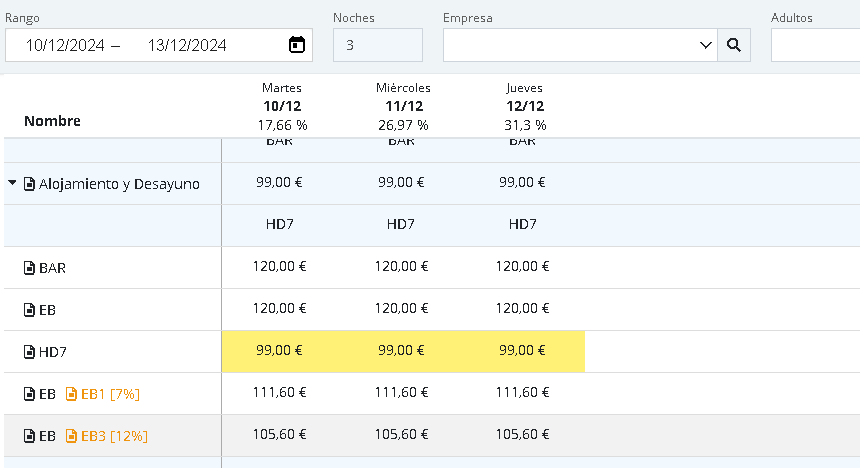Click the orange EB3 [12%] rate icon

(x=71, y=436)
